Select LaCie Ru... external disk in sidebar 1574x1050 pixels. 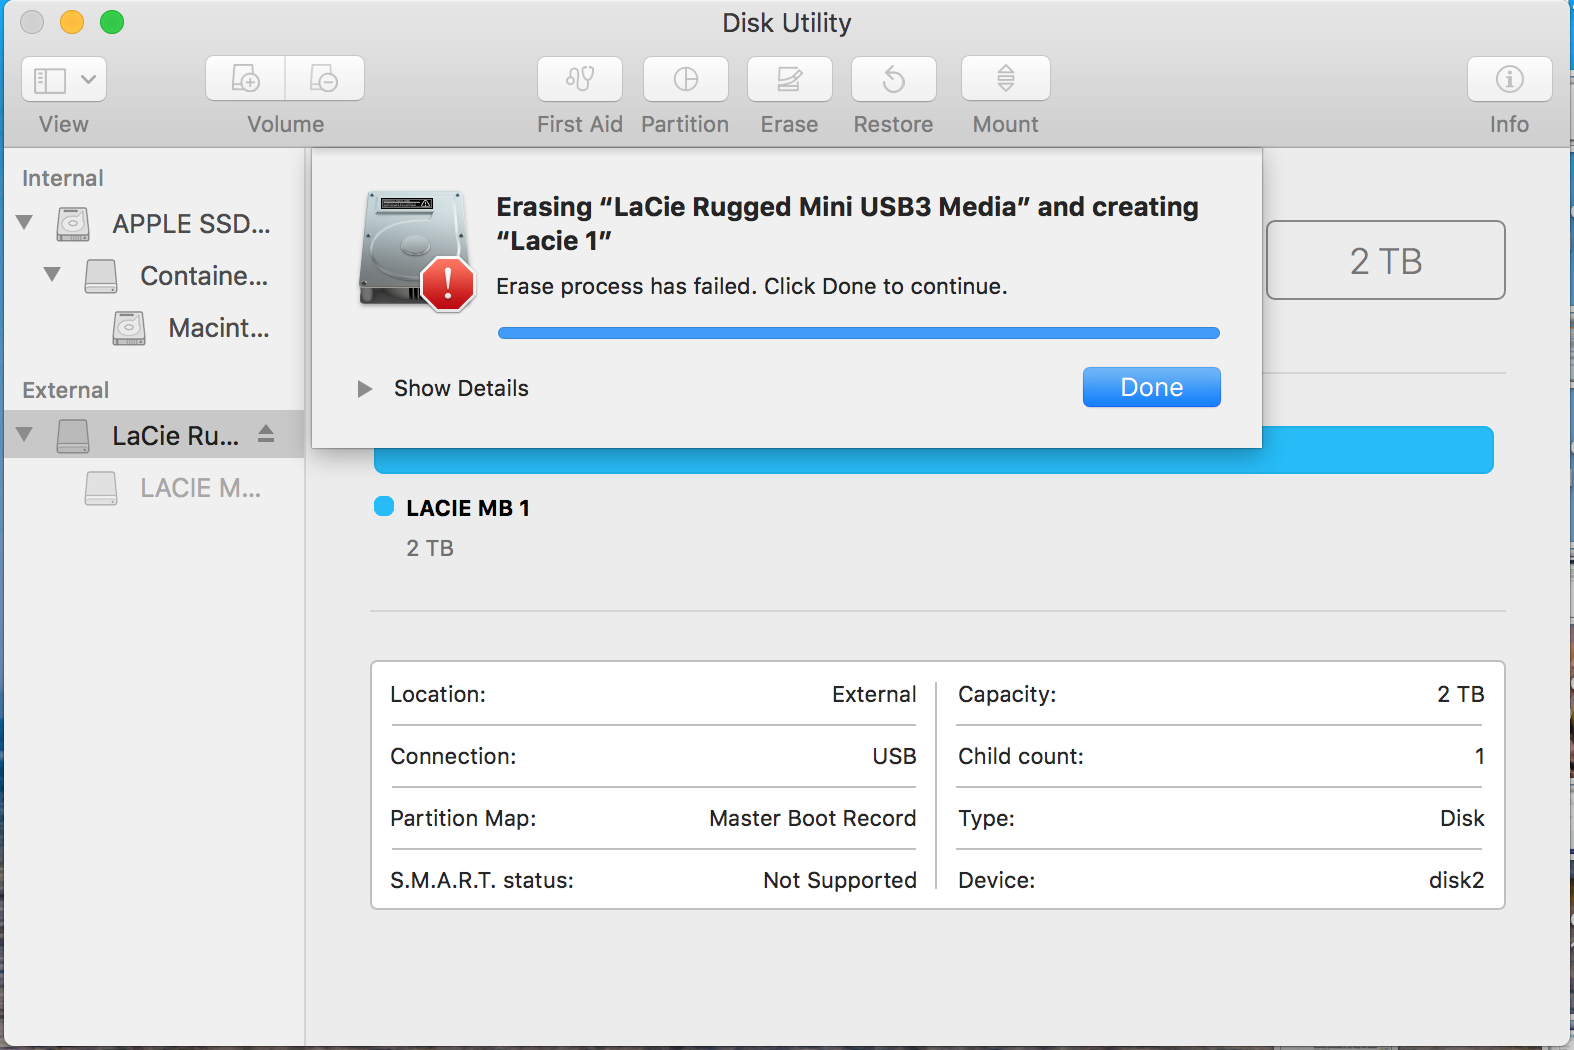152,434
